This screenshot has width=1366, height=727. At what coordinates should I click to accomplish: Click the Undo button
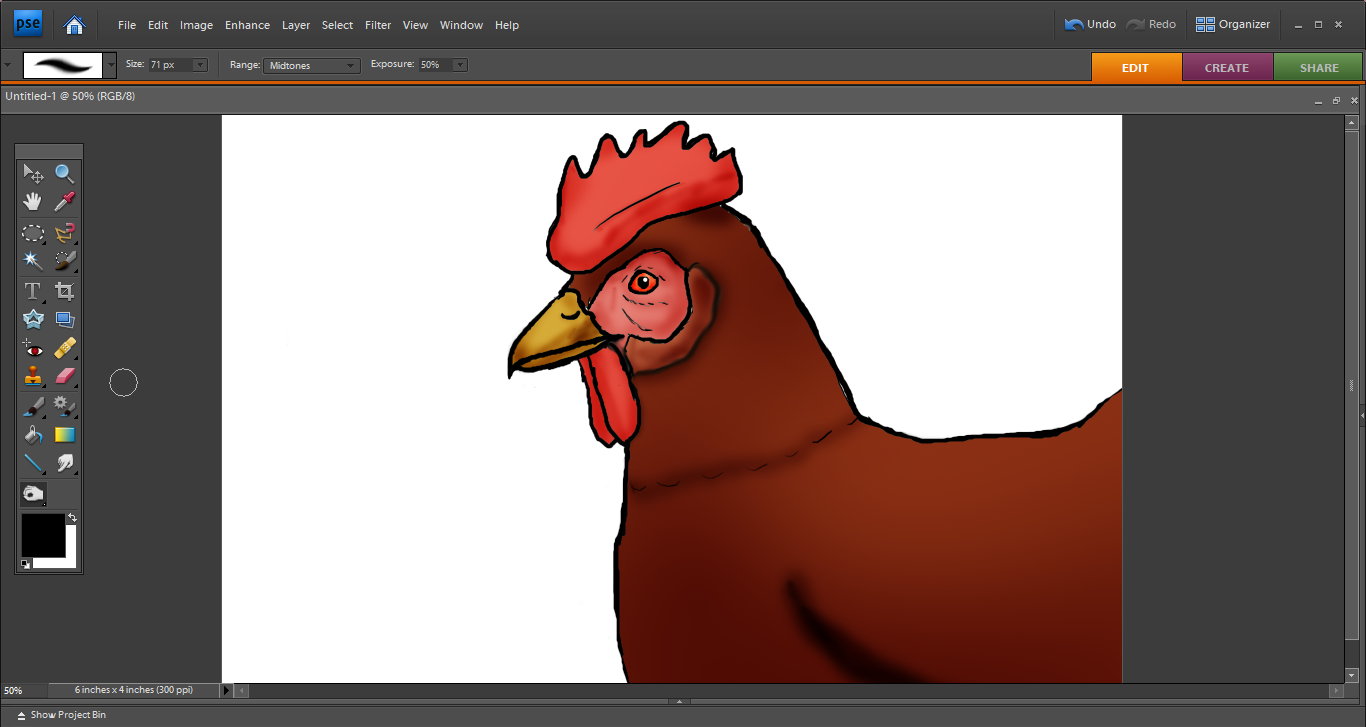[x=1090, y=24]
